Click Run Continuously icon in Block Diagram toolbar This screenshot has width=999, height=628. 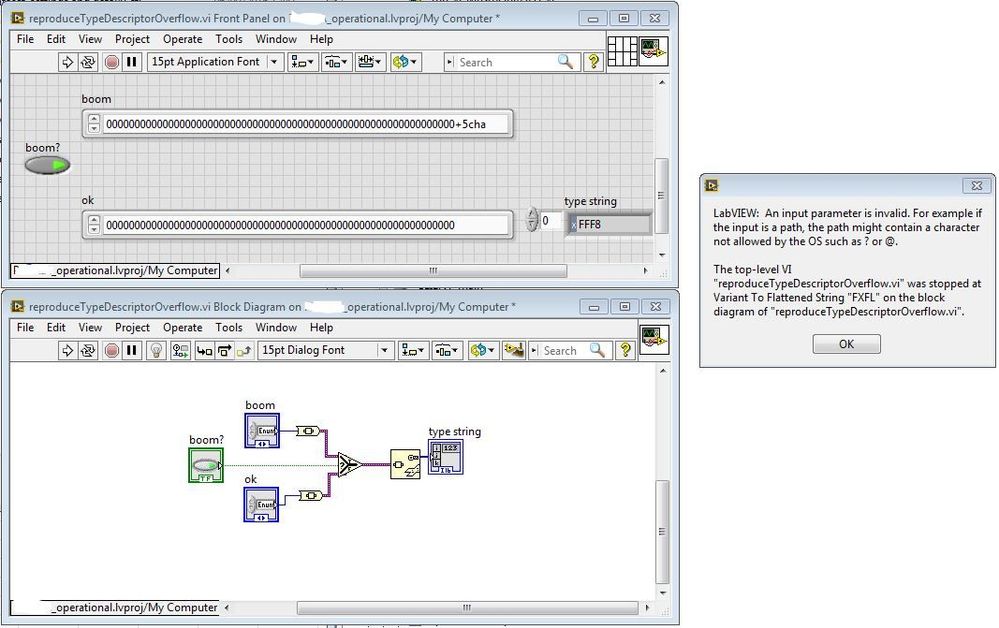click(88, 350)
